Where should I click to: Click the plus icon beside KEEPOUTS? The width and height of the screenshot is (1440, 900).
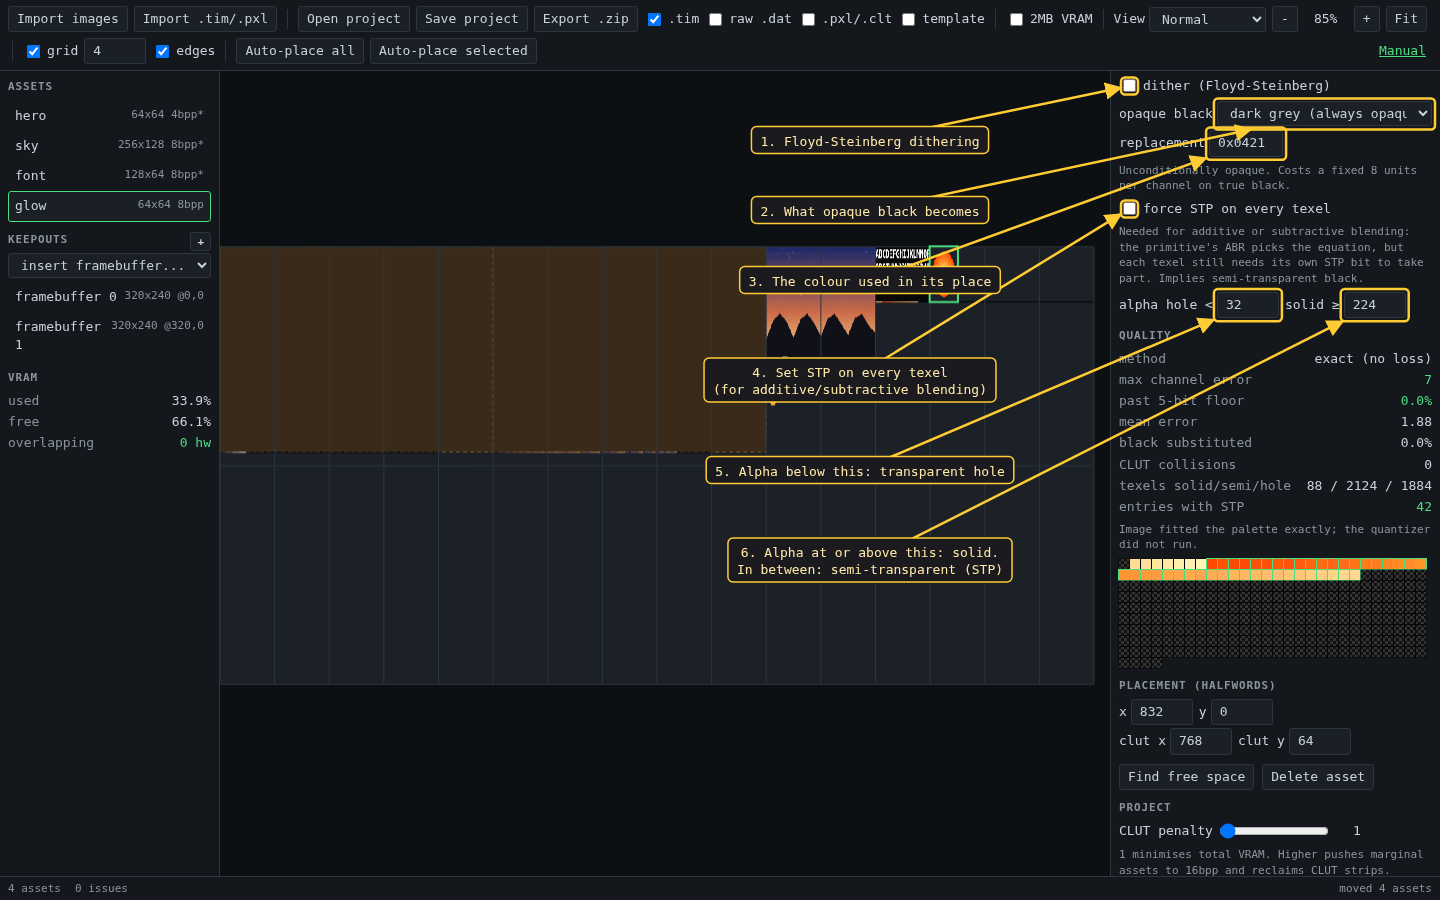tap(200, 242)
